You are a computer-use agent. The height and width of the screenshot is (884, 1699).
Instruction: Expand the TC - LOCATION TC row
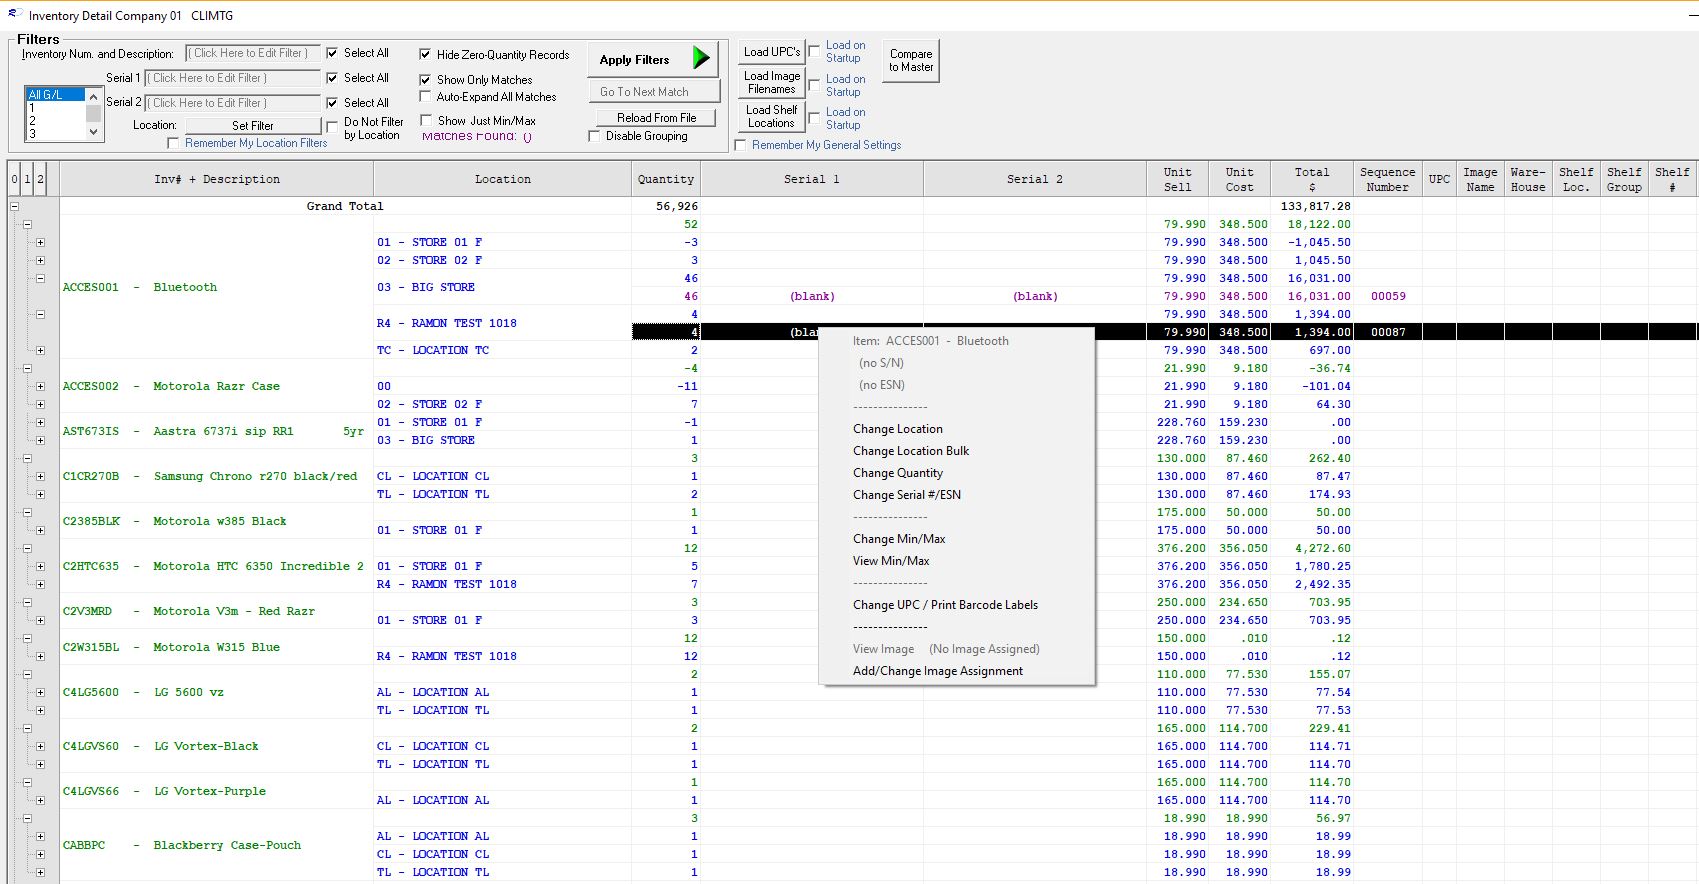[40, 351]
